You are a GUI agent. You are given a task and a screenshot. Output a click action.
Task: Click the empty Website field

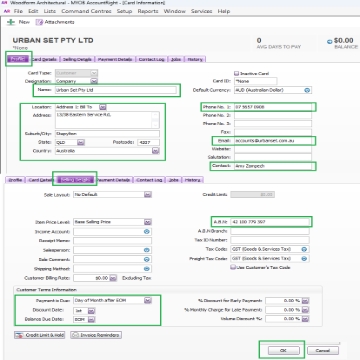point(273,149)
